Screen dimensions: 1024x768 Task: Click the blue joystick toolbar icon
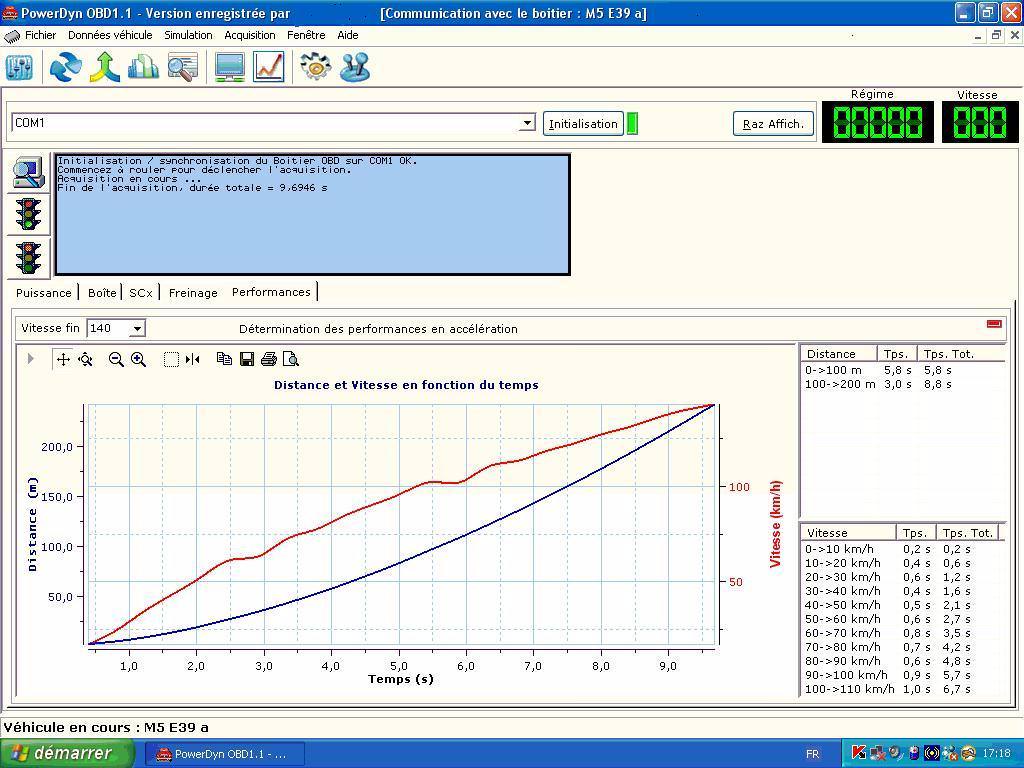[355, 67]
